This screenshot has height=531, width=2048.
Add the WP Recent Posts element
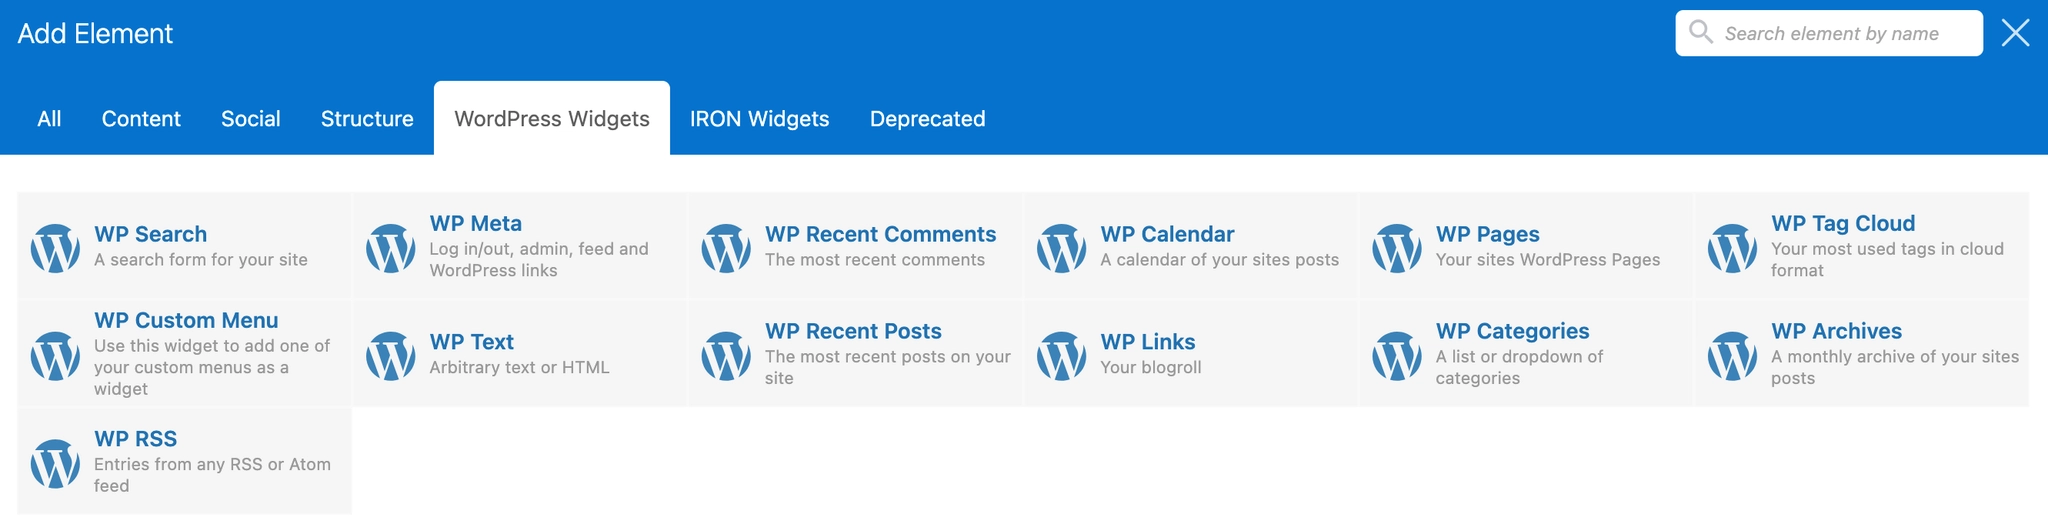[x=856, y=355]
